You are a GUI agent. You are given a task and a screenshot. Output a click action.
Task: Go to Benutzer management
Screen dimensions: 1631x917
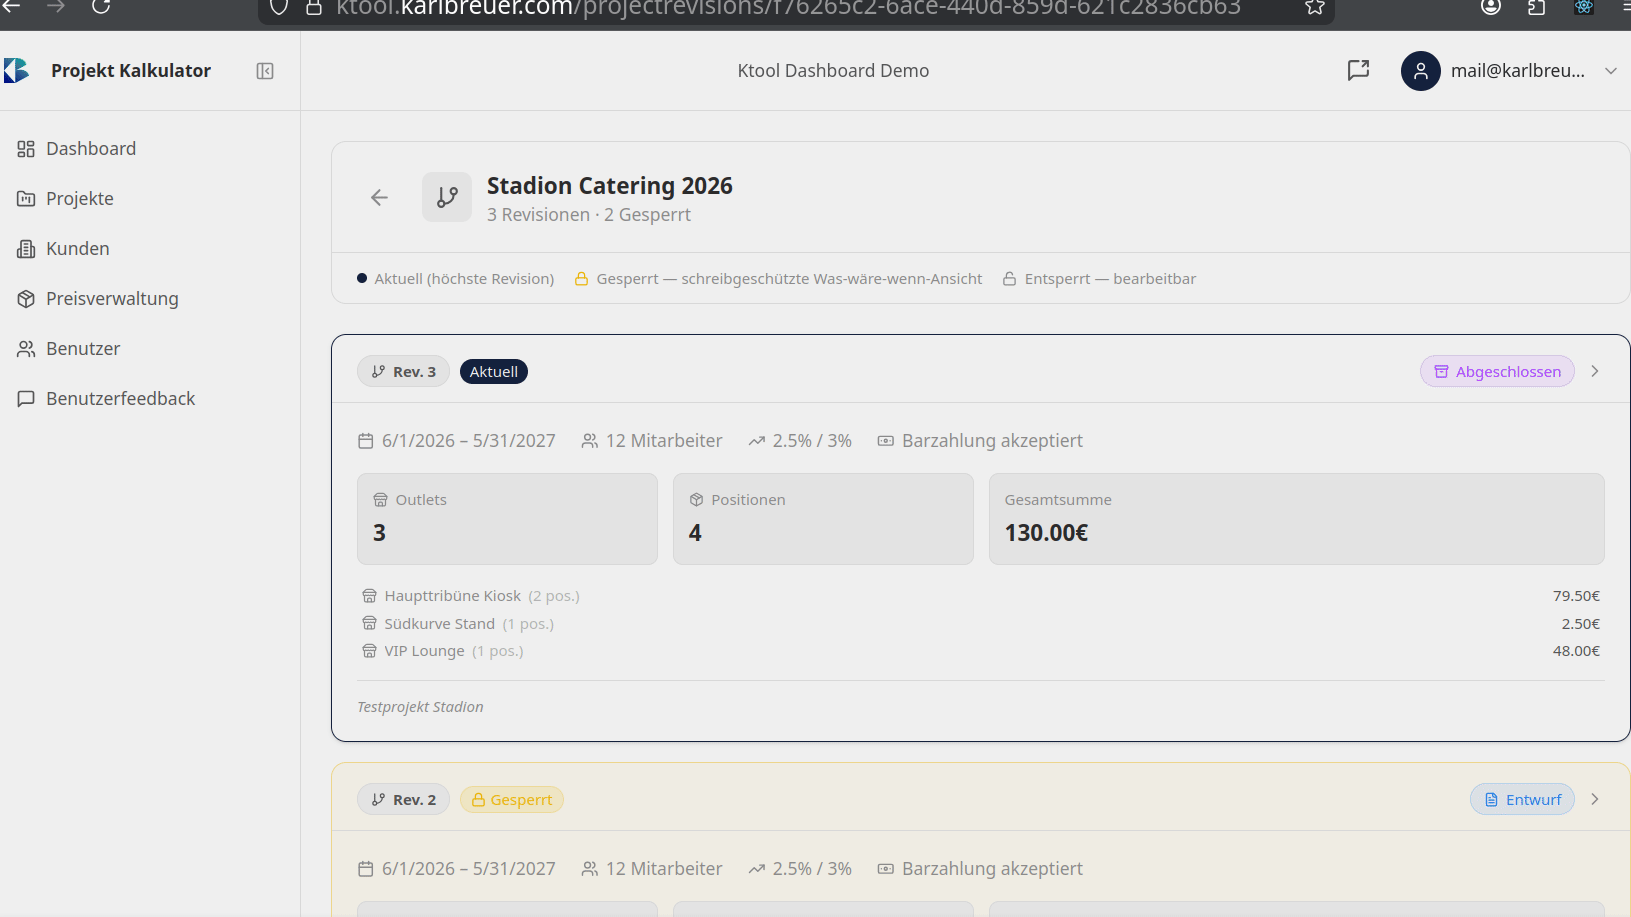pyautogui.click(x=82, y=349)
